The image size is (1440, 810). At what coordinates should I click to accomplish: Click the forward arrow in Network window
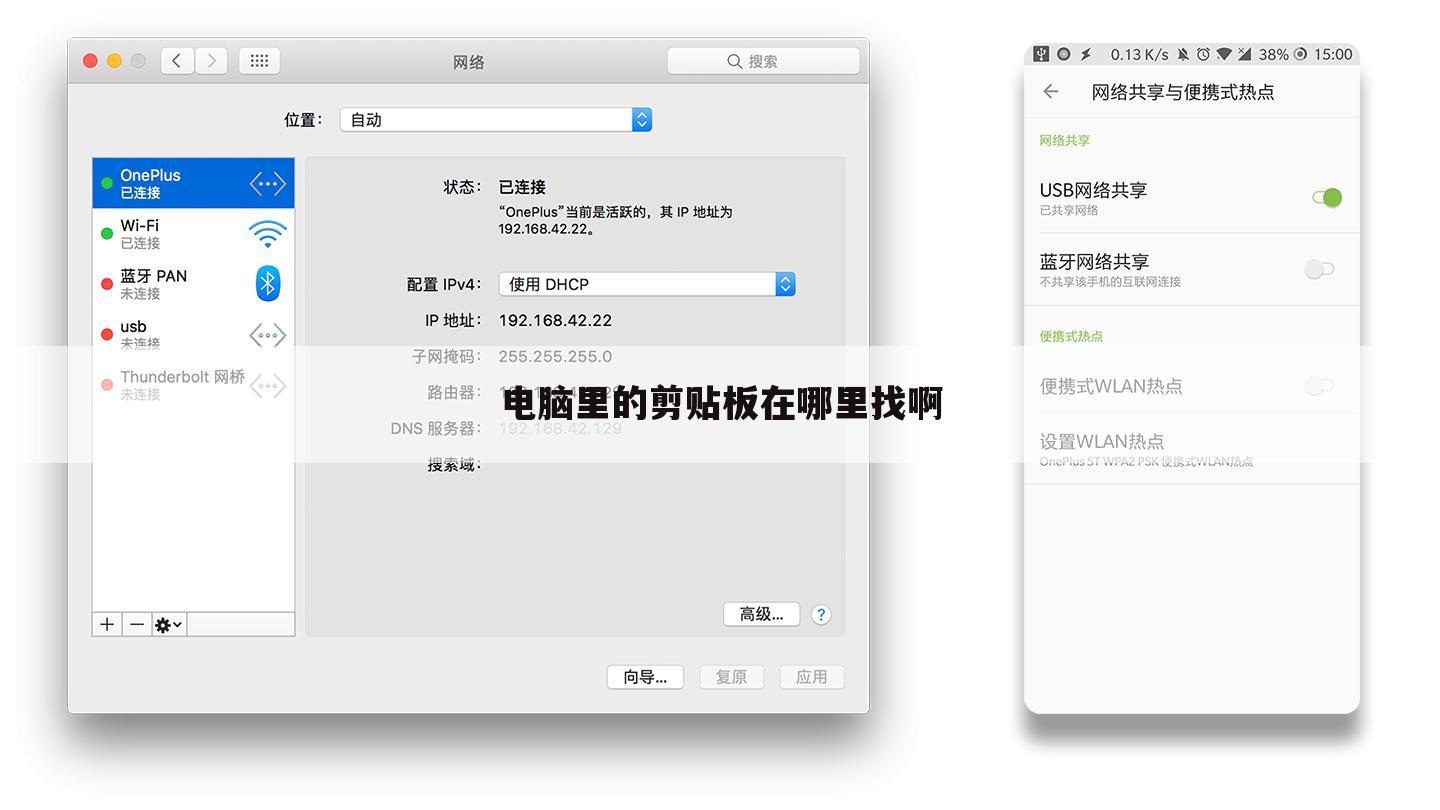coord(211,61)
